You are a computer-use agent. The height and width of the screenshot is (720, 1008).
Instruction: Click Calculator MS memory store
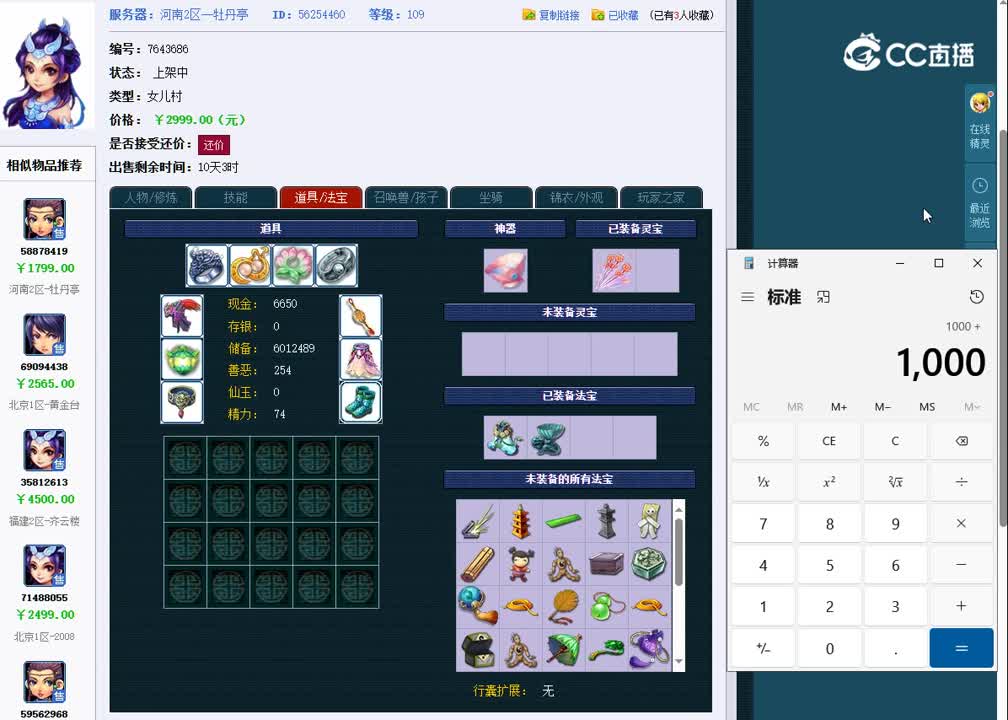[927, 407]
